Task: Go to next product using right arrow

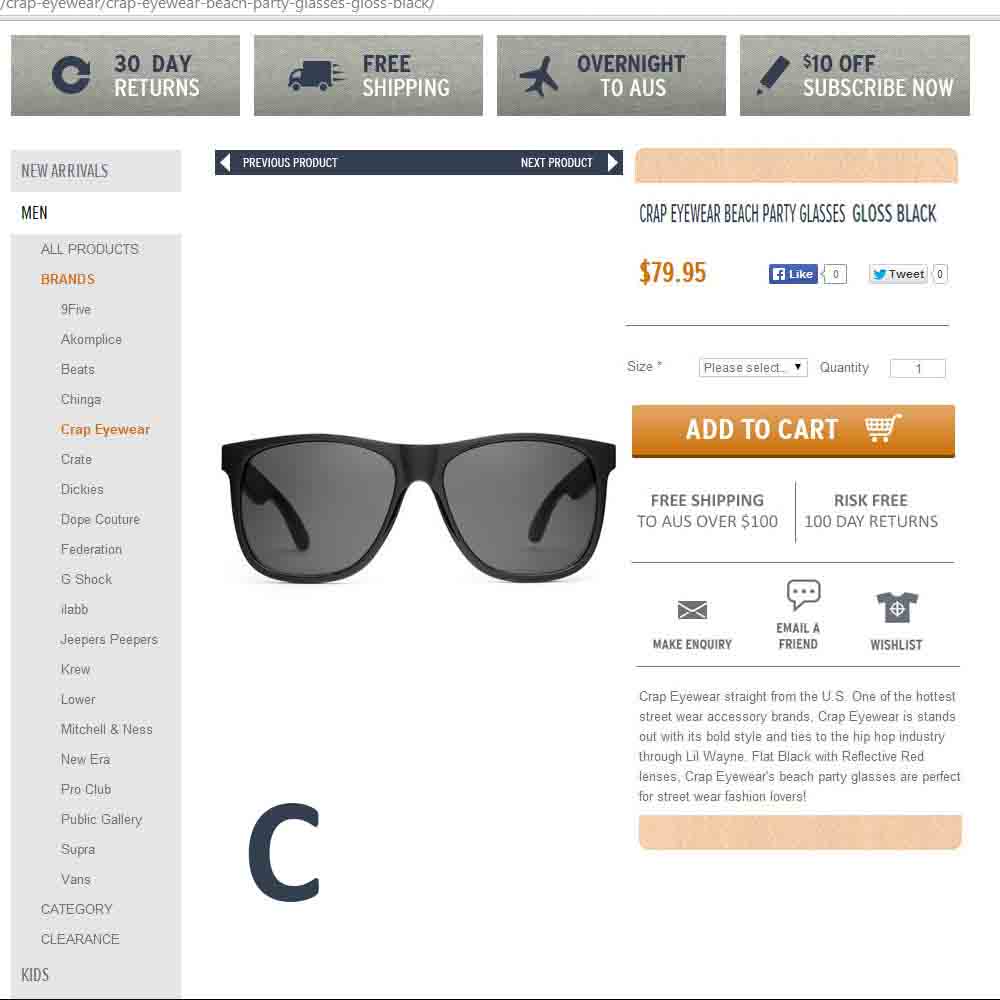Action: [613, 163]
